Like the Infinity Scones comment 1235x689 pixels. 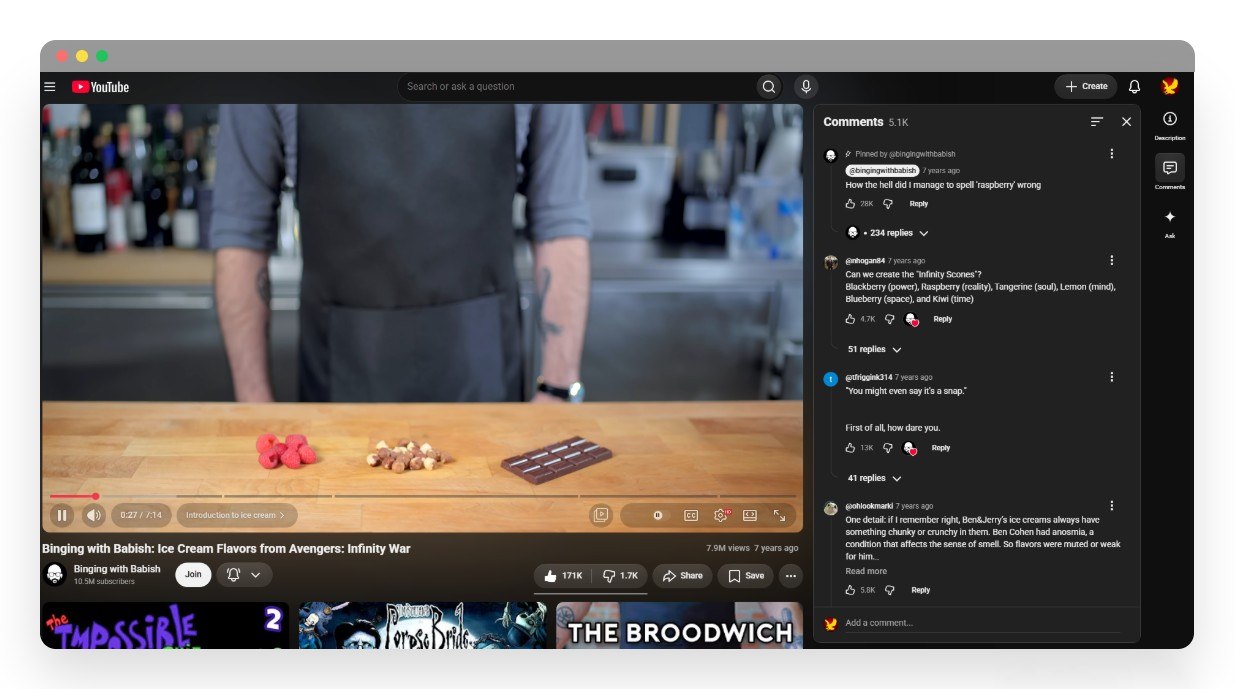(851, 319)
